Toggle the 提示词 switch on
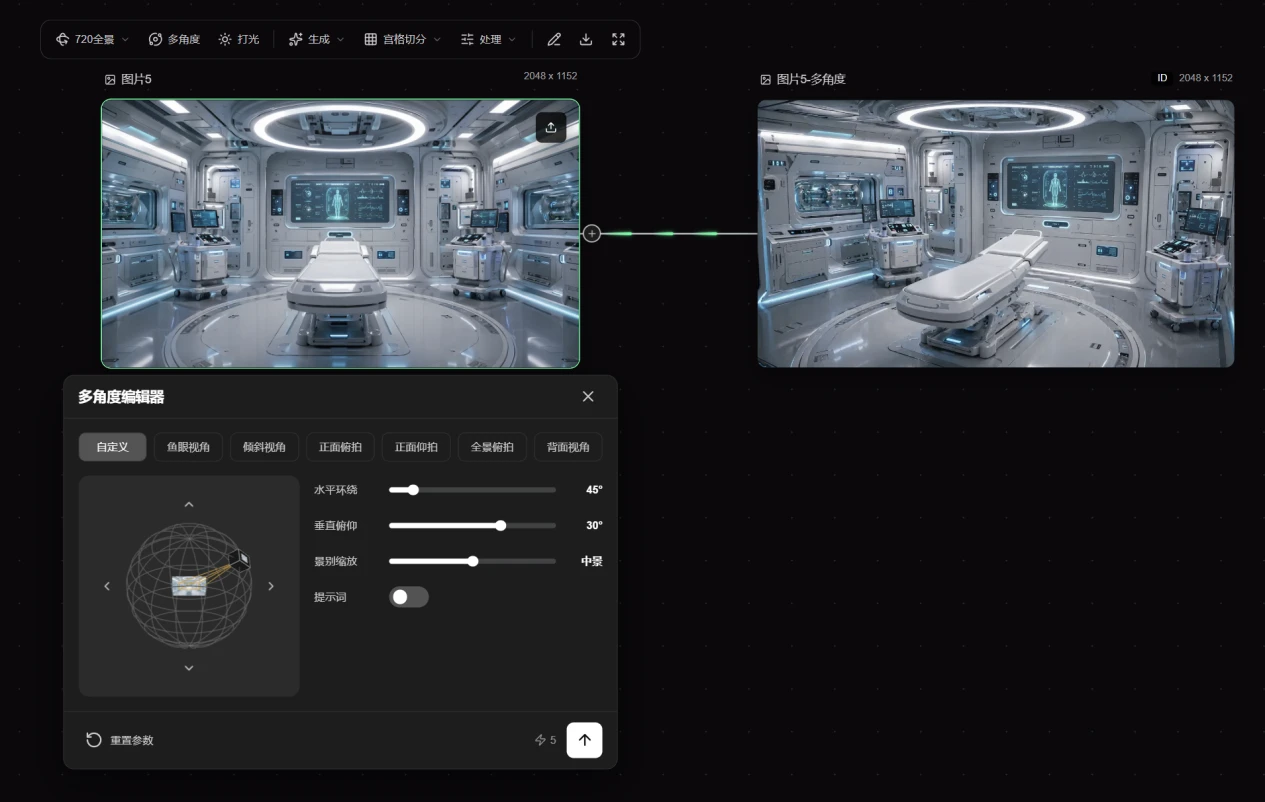 pyautogui.click(x=408, y=597)
